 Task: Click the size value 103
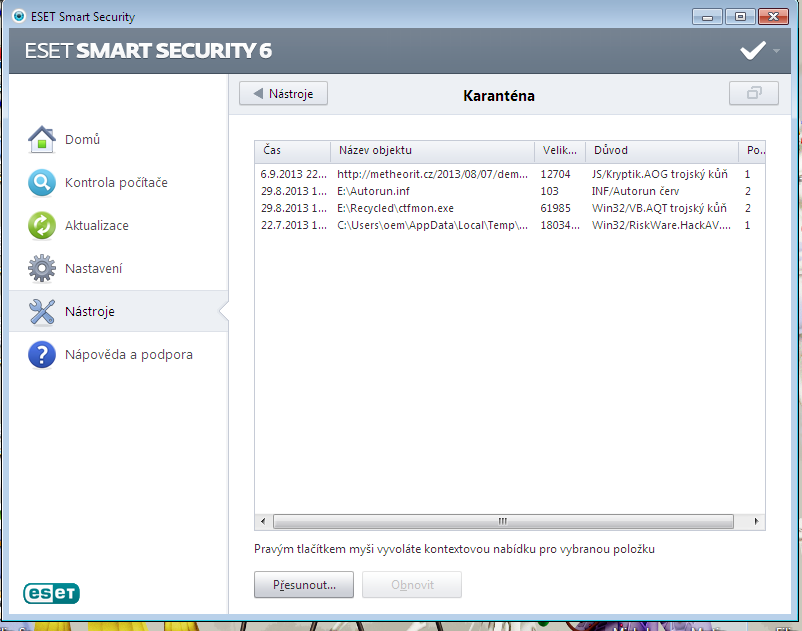pos(549,191)
